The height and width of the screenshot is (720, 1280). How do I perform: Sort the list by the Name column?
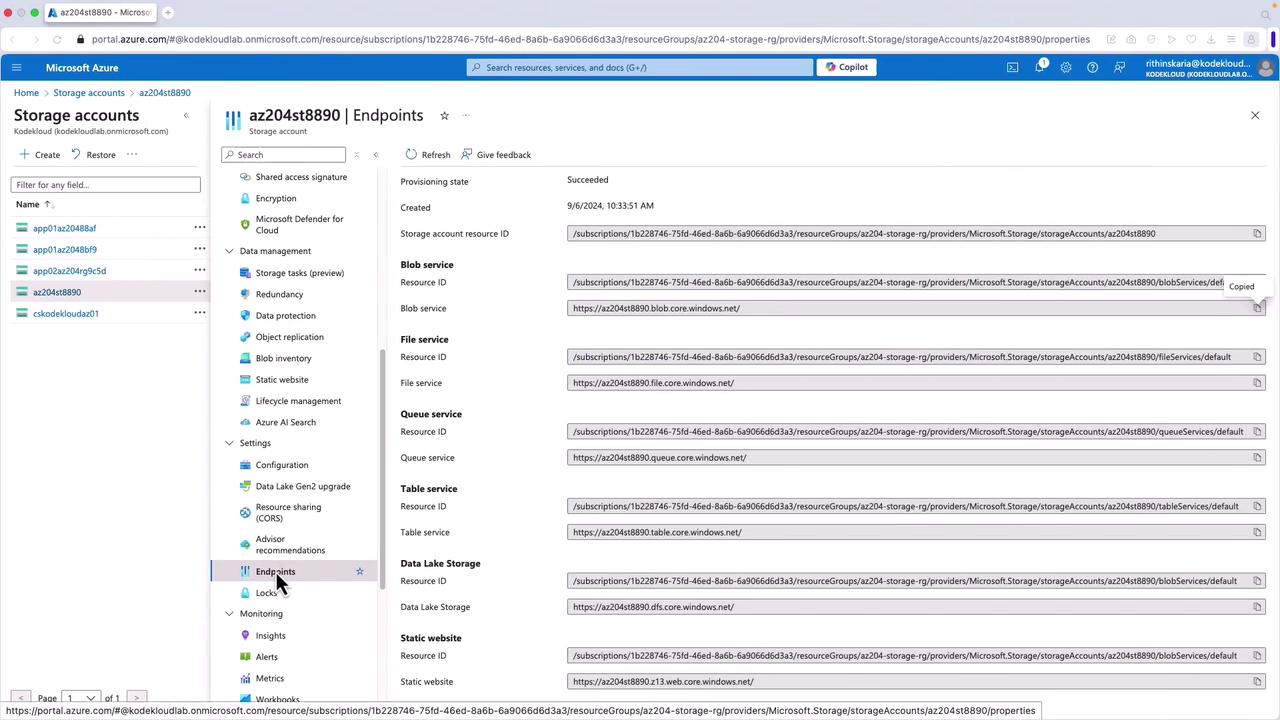[32, 204]
